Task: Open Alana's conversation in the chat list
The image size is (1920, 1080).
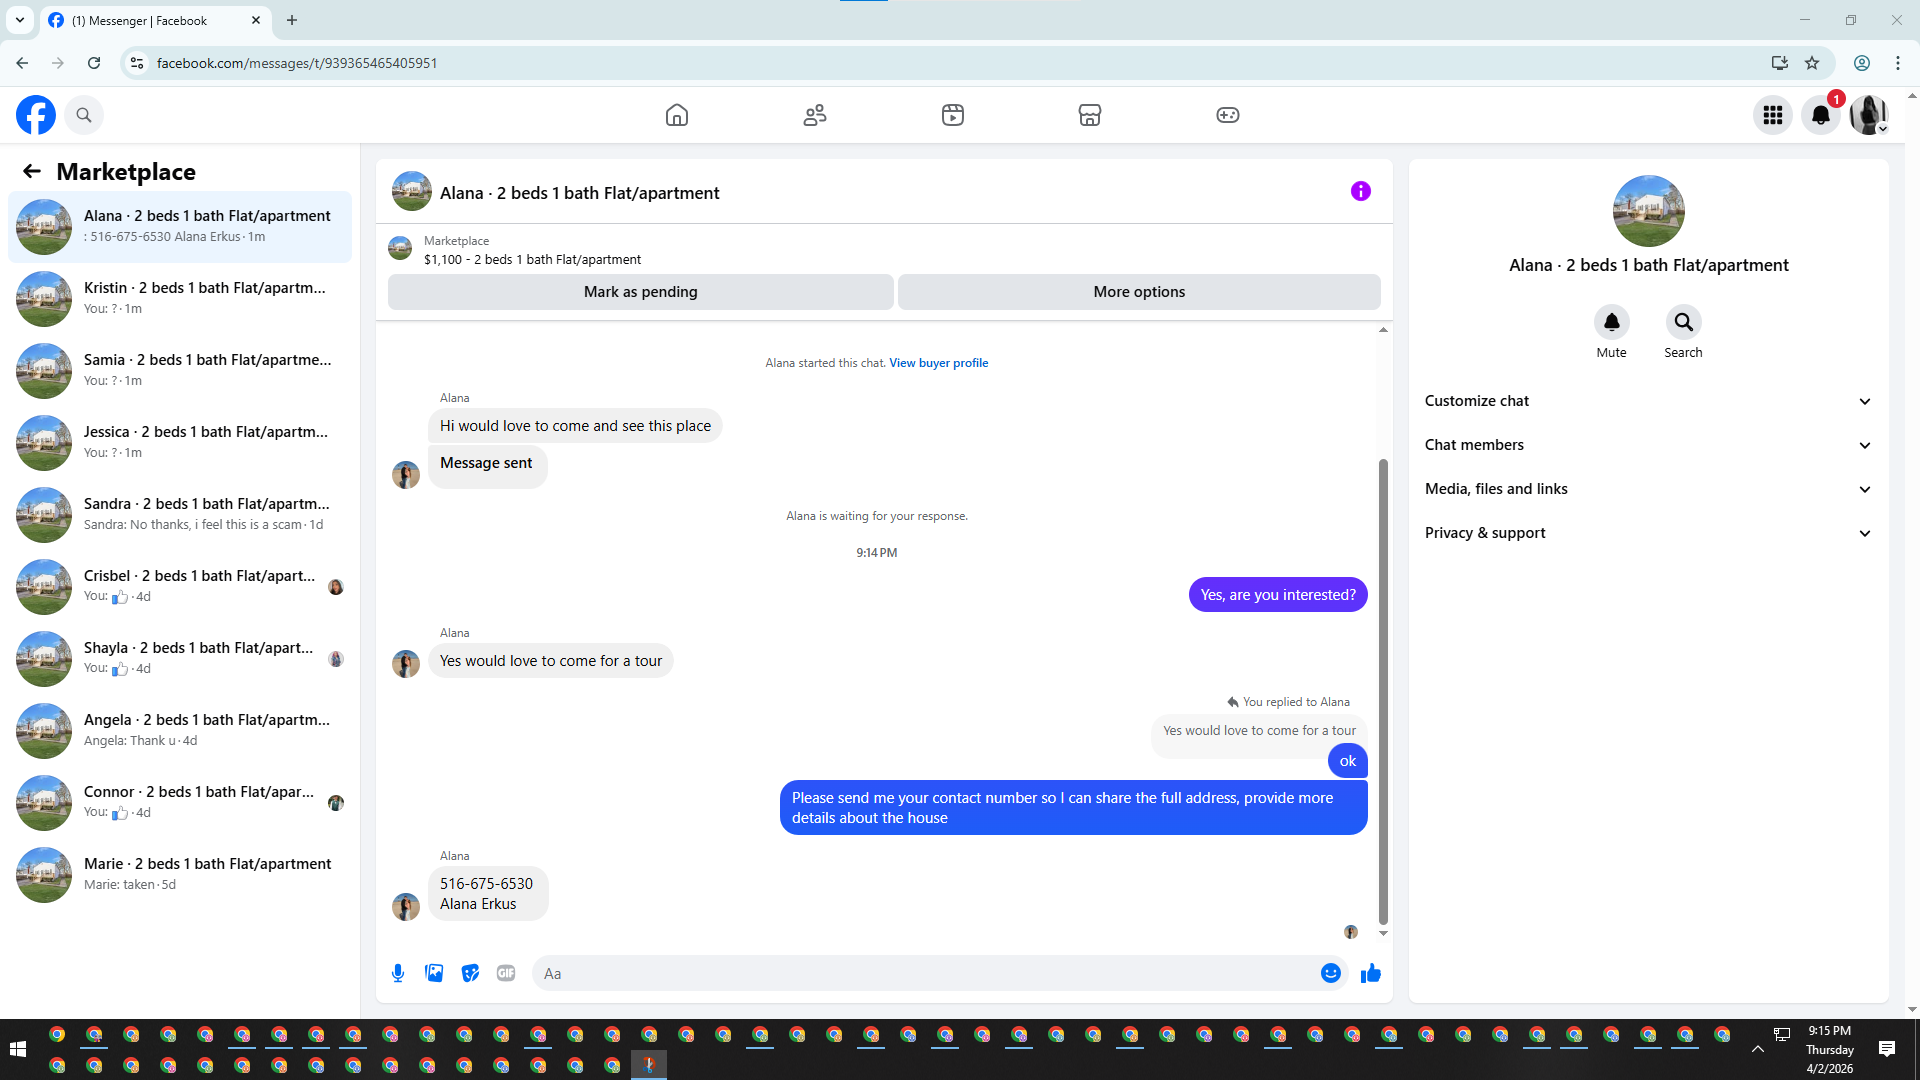Action: point(180,227)
